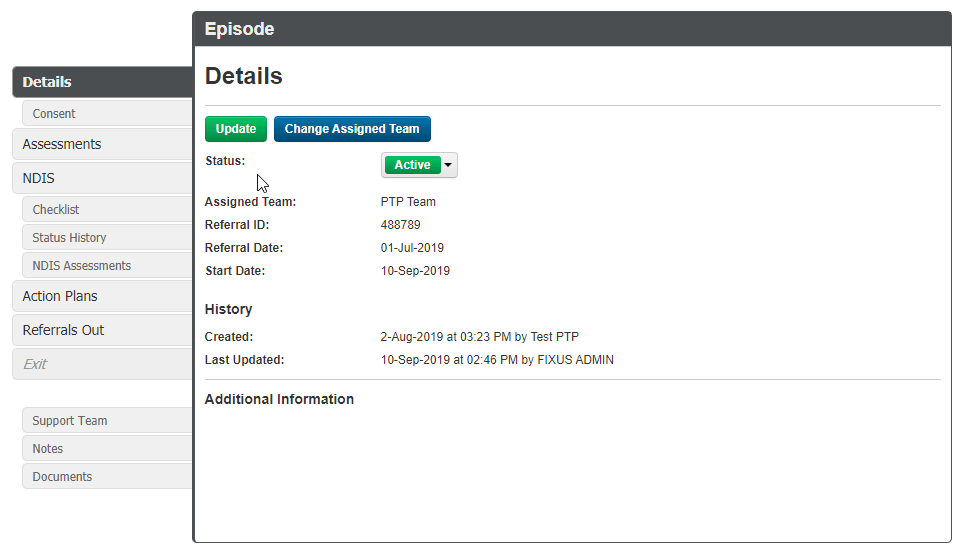Click the Referral ID: label

point(237,224)
